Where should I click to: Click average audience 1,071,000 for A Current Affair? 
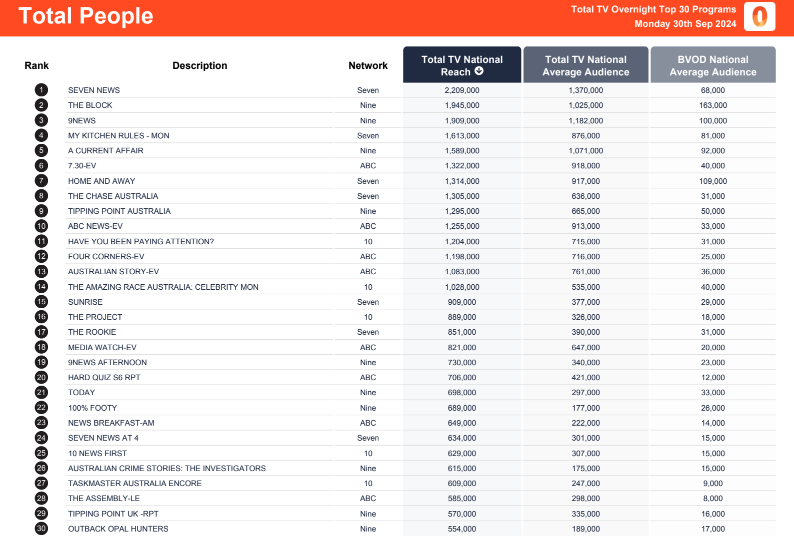(x=586, y=150)
